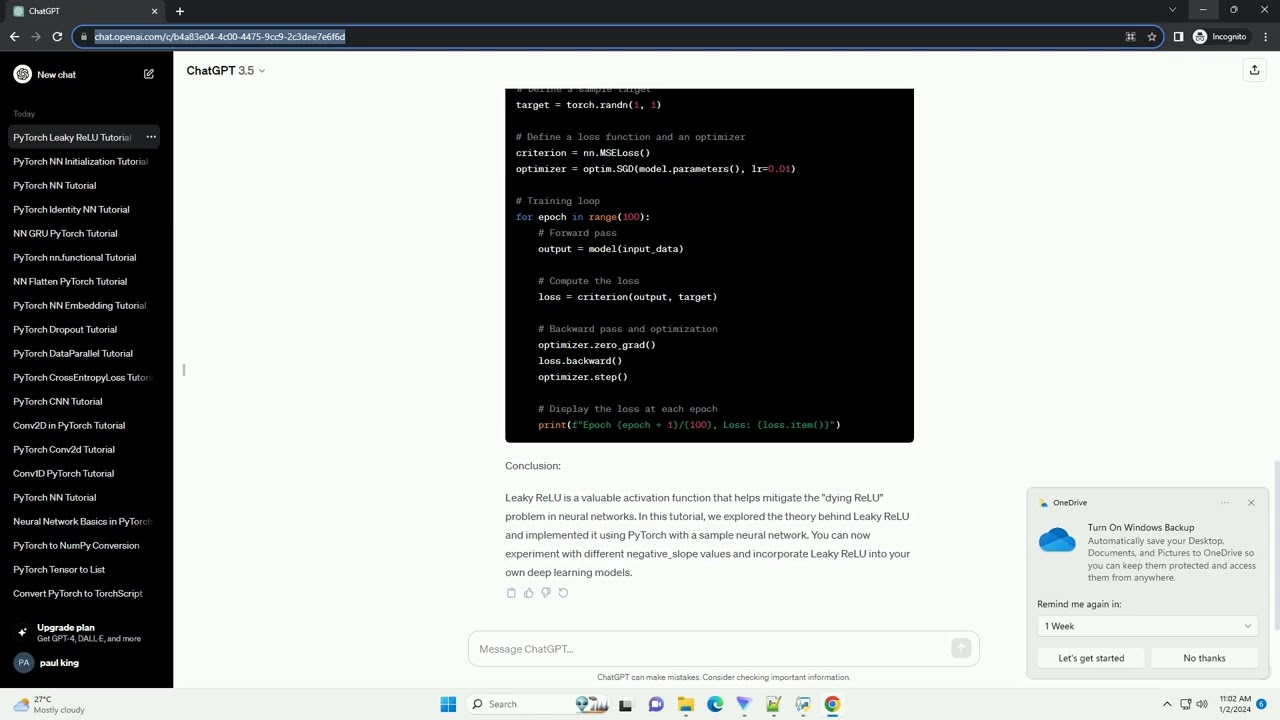Bookmark this page with the star icon
The height and width of the screenshot is (720, 1280).
click(x=1152, y=37)
